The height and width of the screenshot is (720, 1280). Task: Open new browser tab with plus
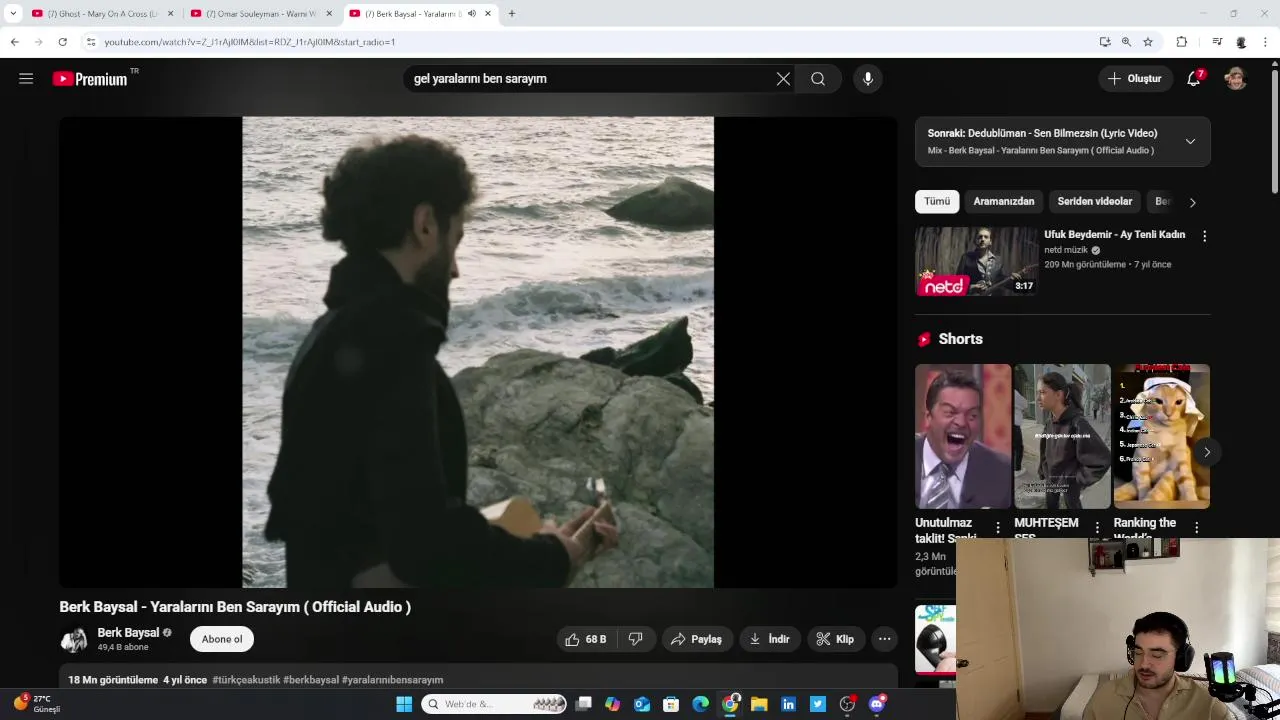511,14
